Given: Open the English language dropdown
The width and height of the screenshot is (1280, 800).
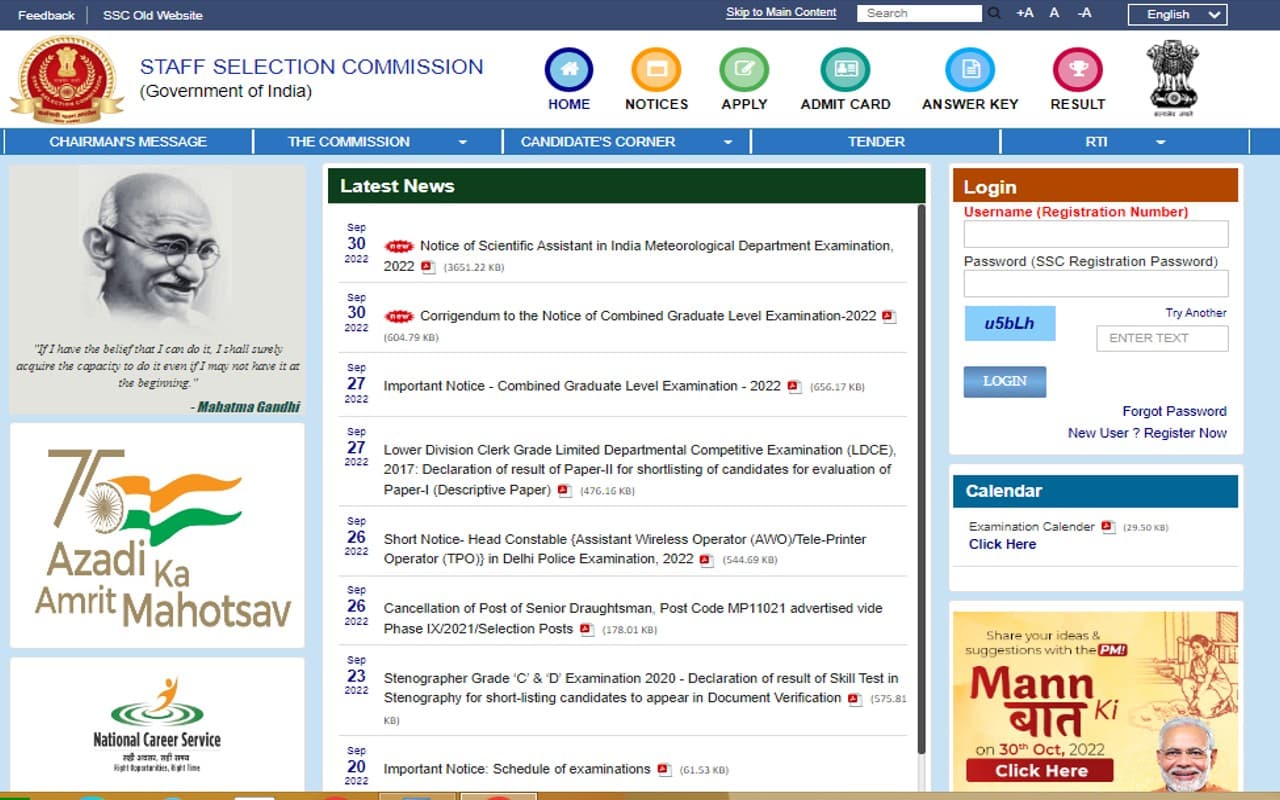Looking at the screenshot, I should [1177, 15].
